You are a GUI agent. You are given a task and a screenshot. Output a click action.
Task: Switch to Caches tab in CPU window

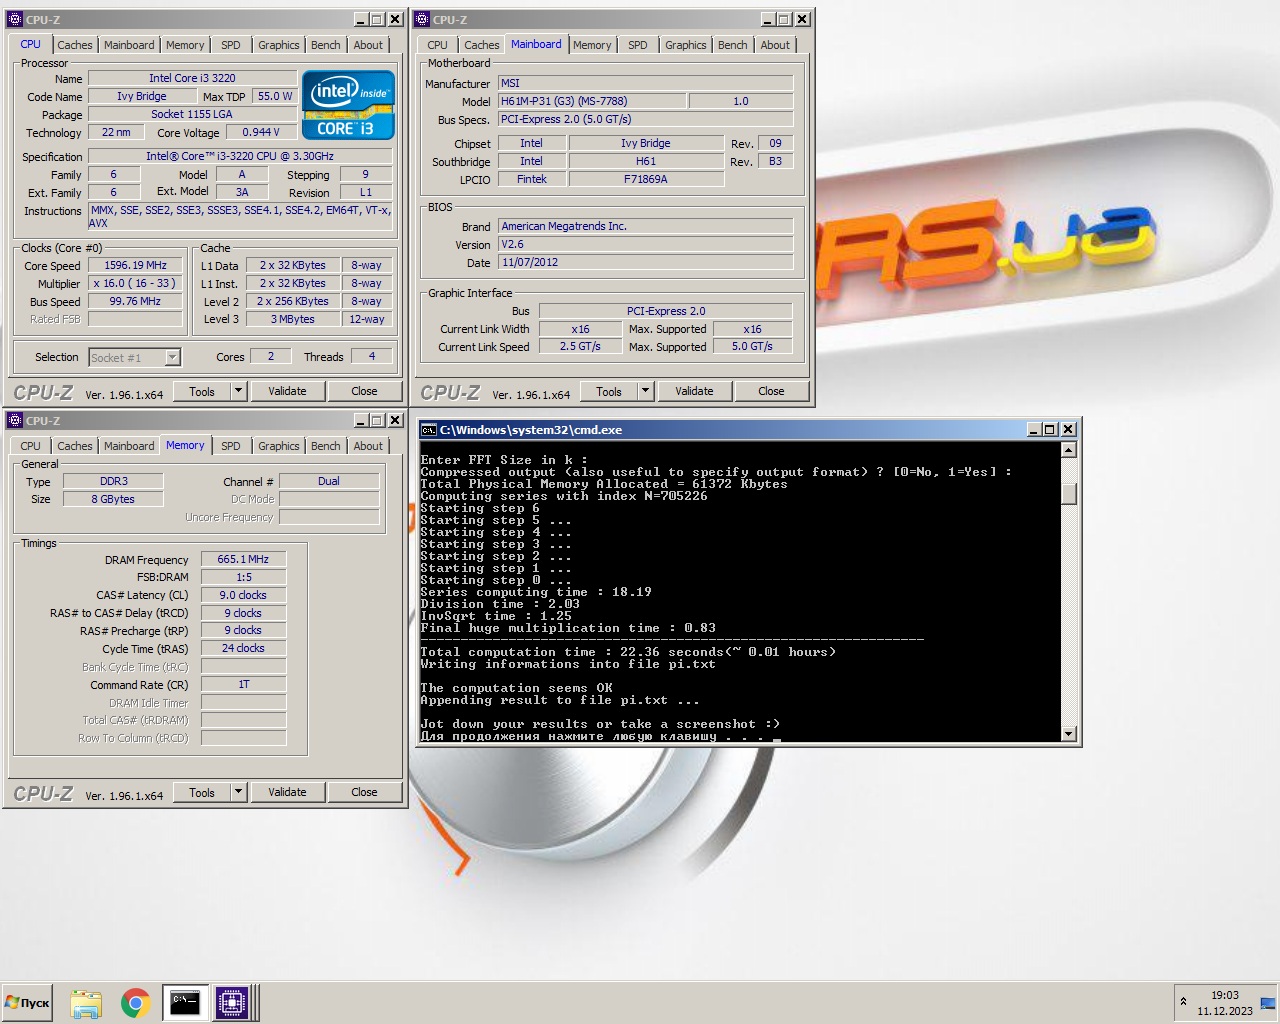(x=74, y=45)
